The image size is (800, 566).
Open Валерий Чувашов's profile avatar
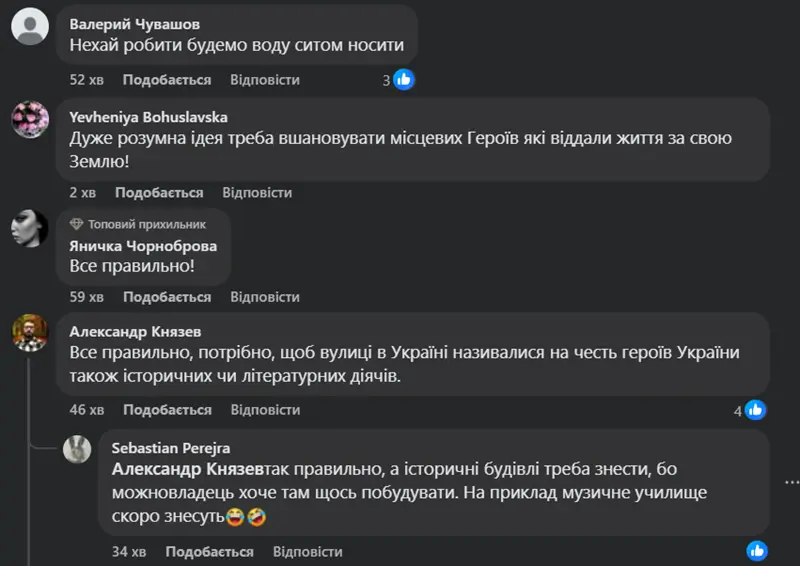pos(30,27)
